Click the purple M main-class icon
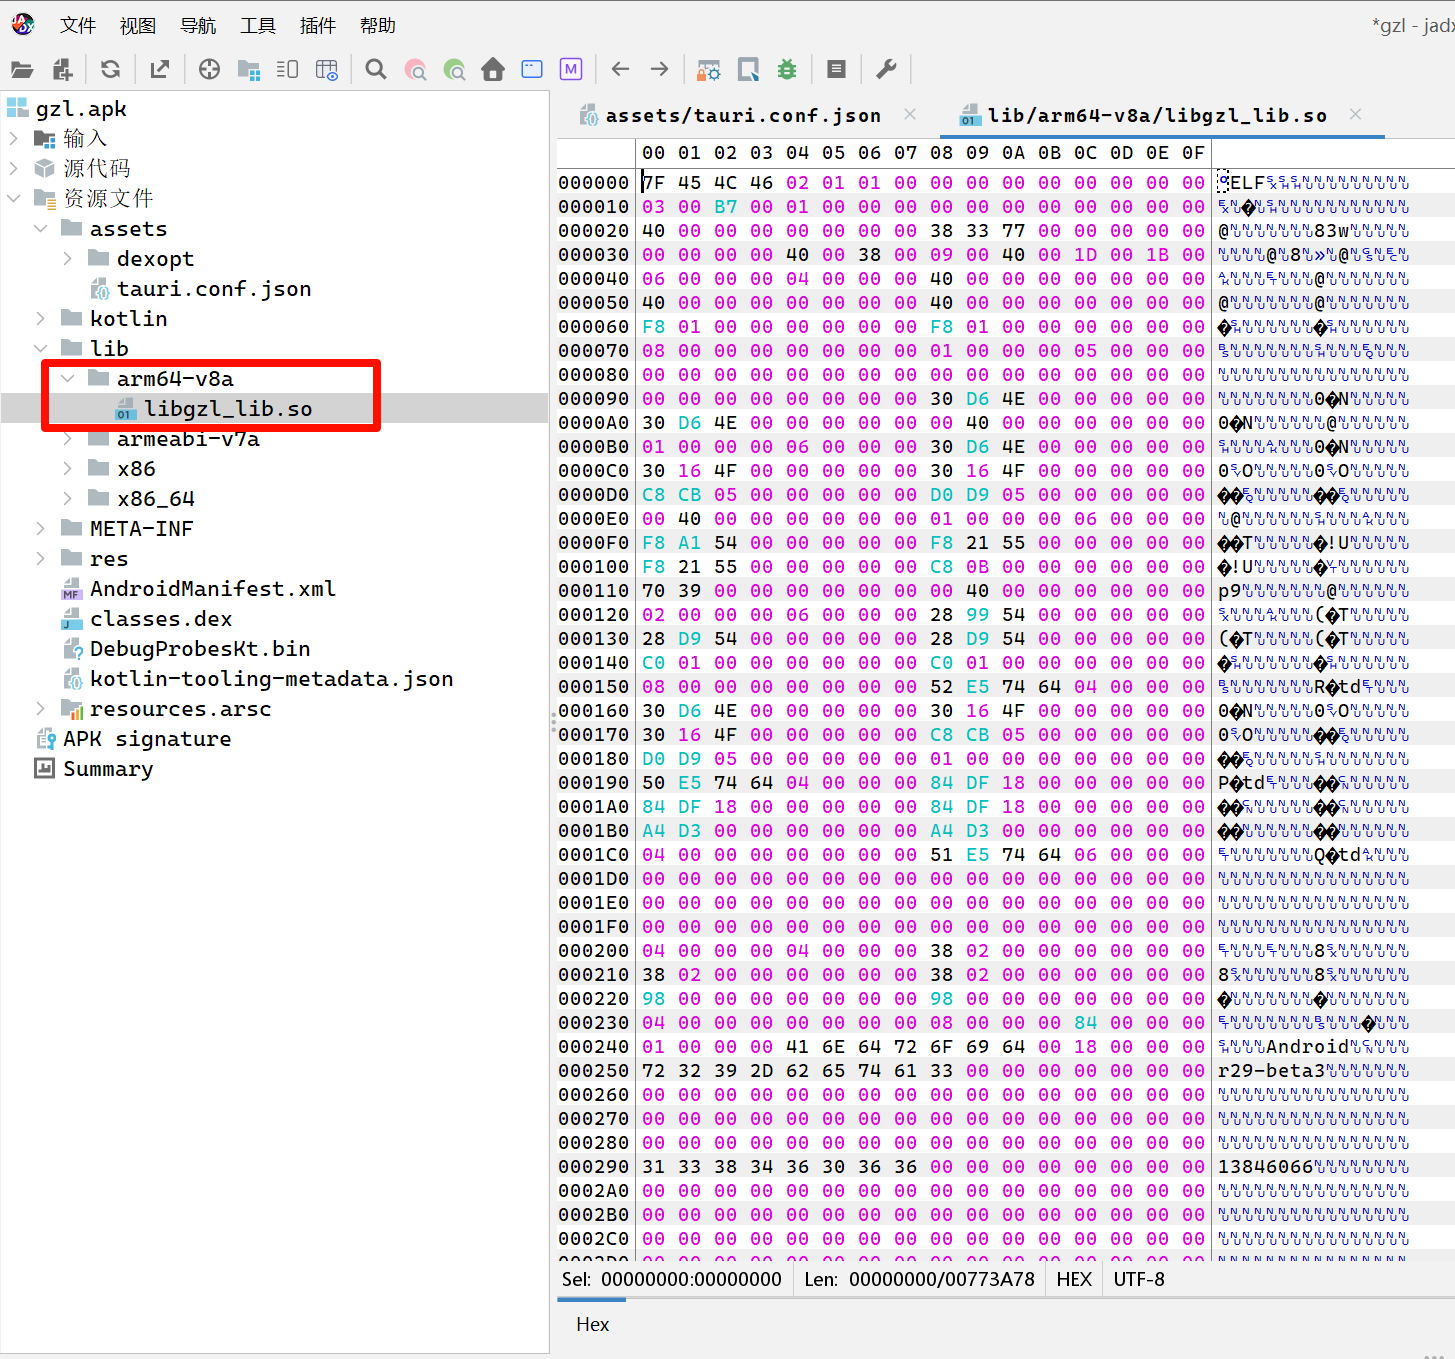 pyautogui.click(x=571, y=69)
